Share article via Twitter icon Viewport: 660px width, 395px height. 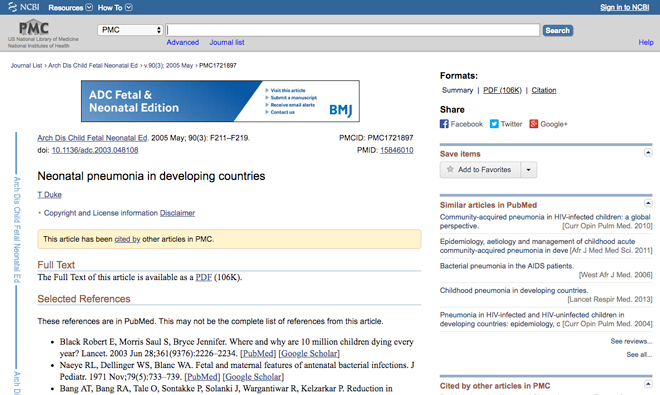click(494, 124)
